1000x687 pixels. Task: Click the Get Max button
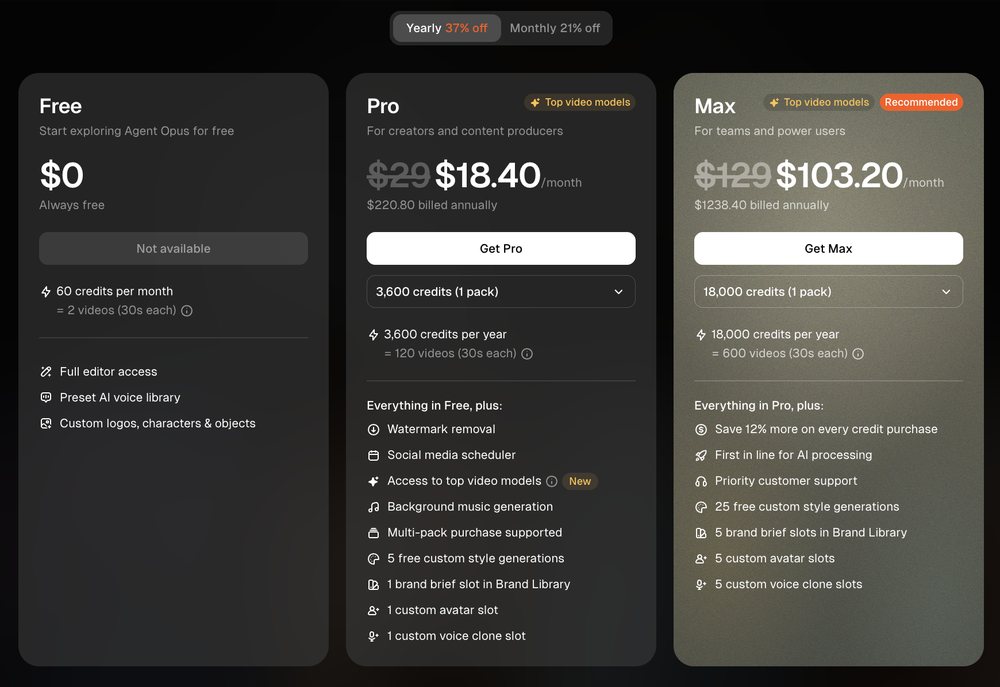tap(828, 249)
